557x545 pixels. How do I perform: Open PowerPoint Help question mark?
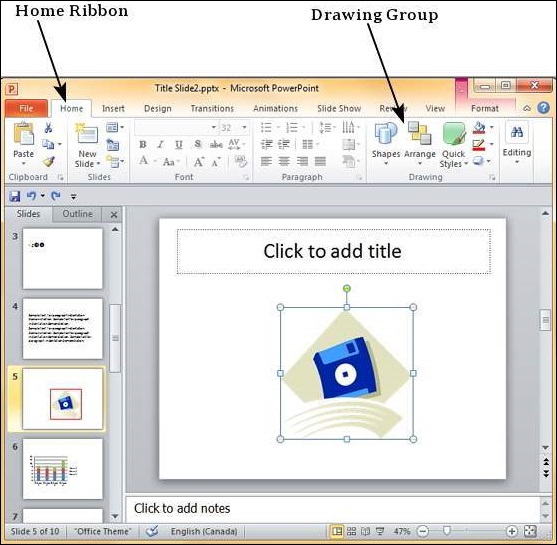[544, 108]
